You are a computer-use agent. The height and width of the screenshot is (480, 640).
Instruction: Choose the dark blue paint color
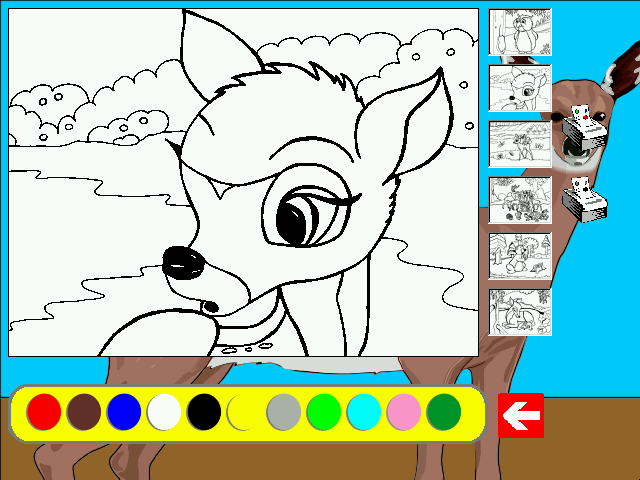coord(124,412)
